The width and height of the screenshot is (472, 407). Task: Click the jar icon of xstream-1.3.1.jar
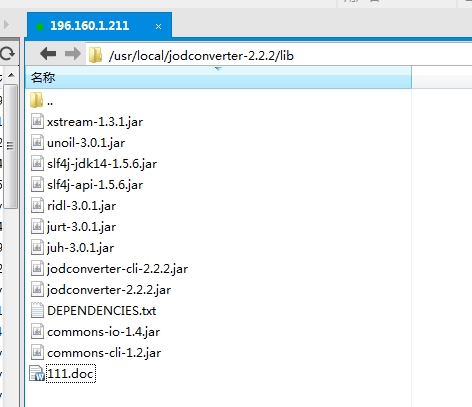[37, 121]
